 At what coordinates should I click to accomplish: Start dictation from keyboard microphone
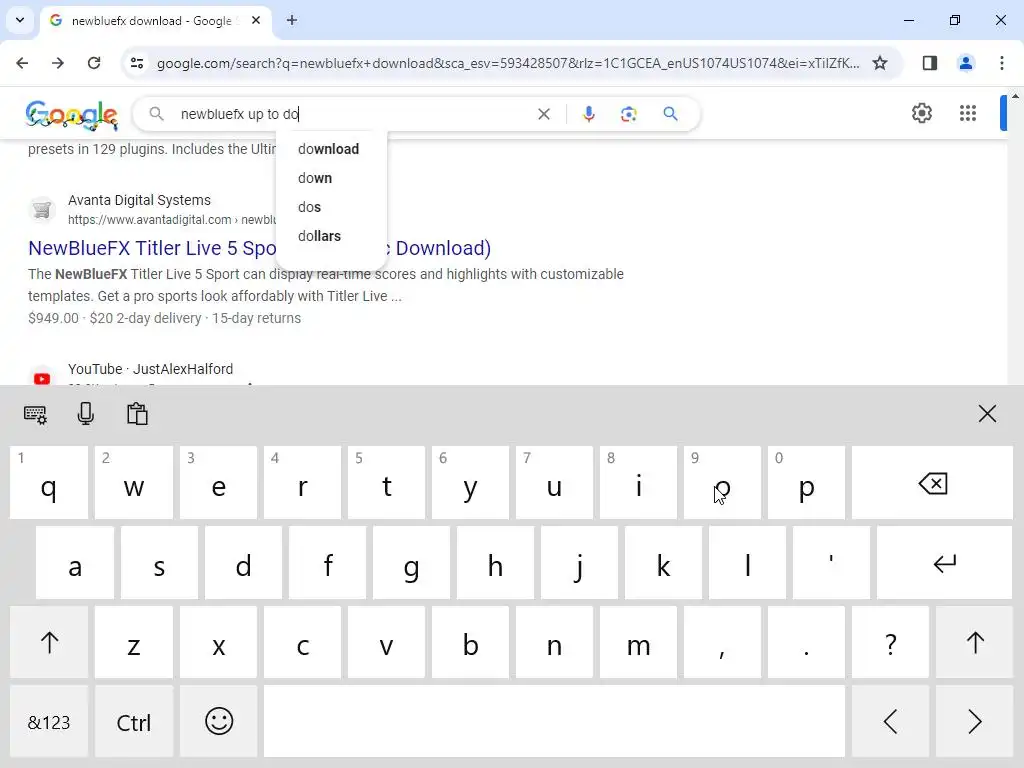click(x=86, y=414)
